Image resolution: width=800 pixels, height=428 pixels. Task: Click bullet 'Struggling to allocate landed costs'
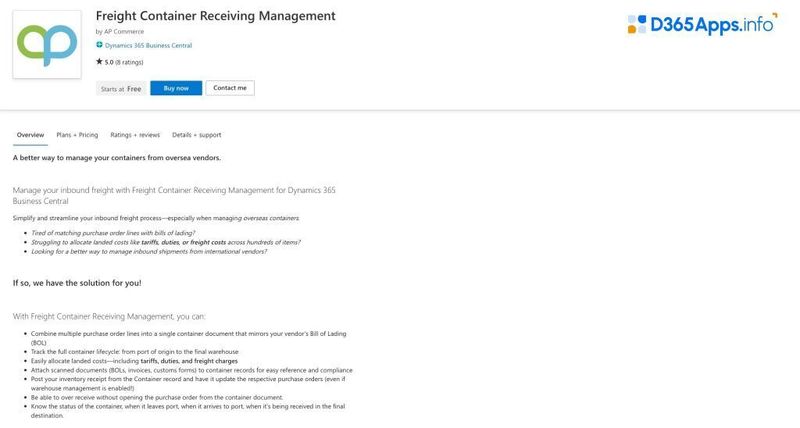(x=166, y=242)
